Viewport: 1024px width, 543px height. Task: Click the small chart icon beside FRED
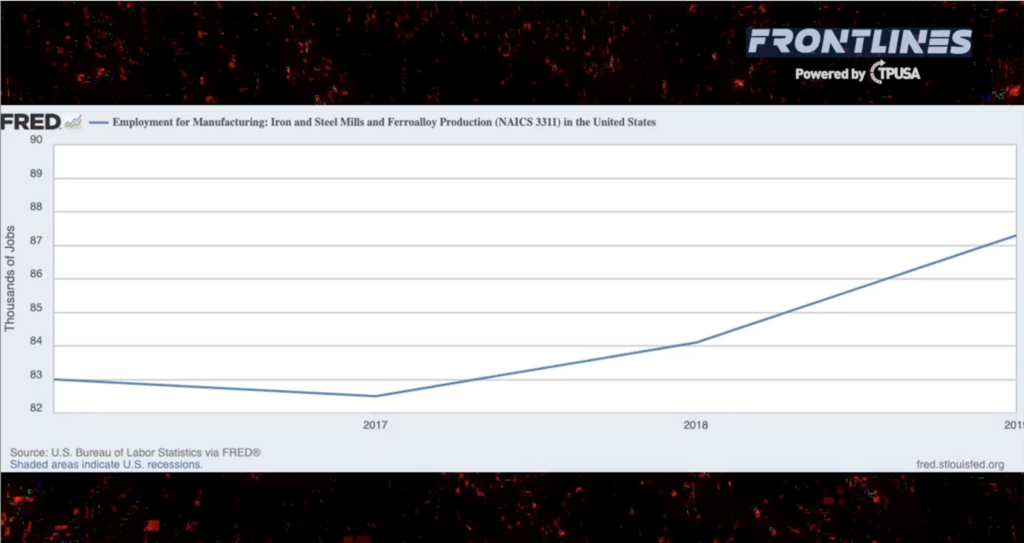[73, 122]
